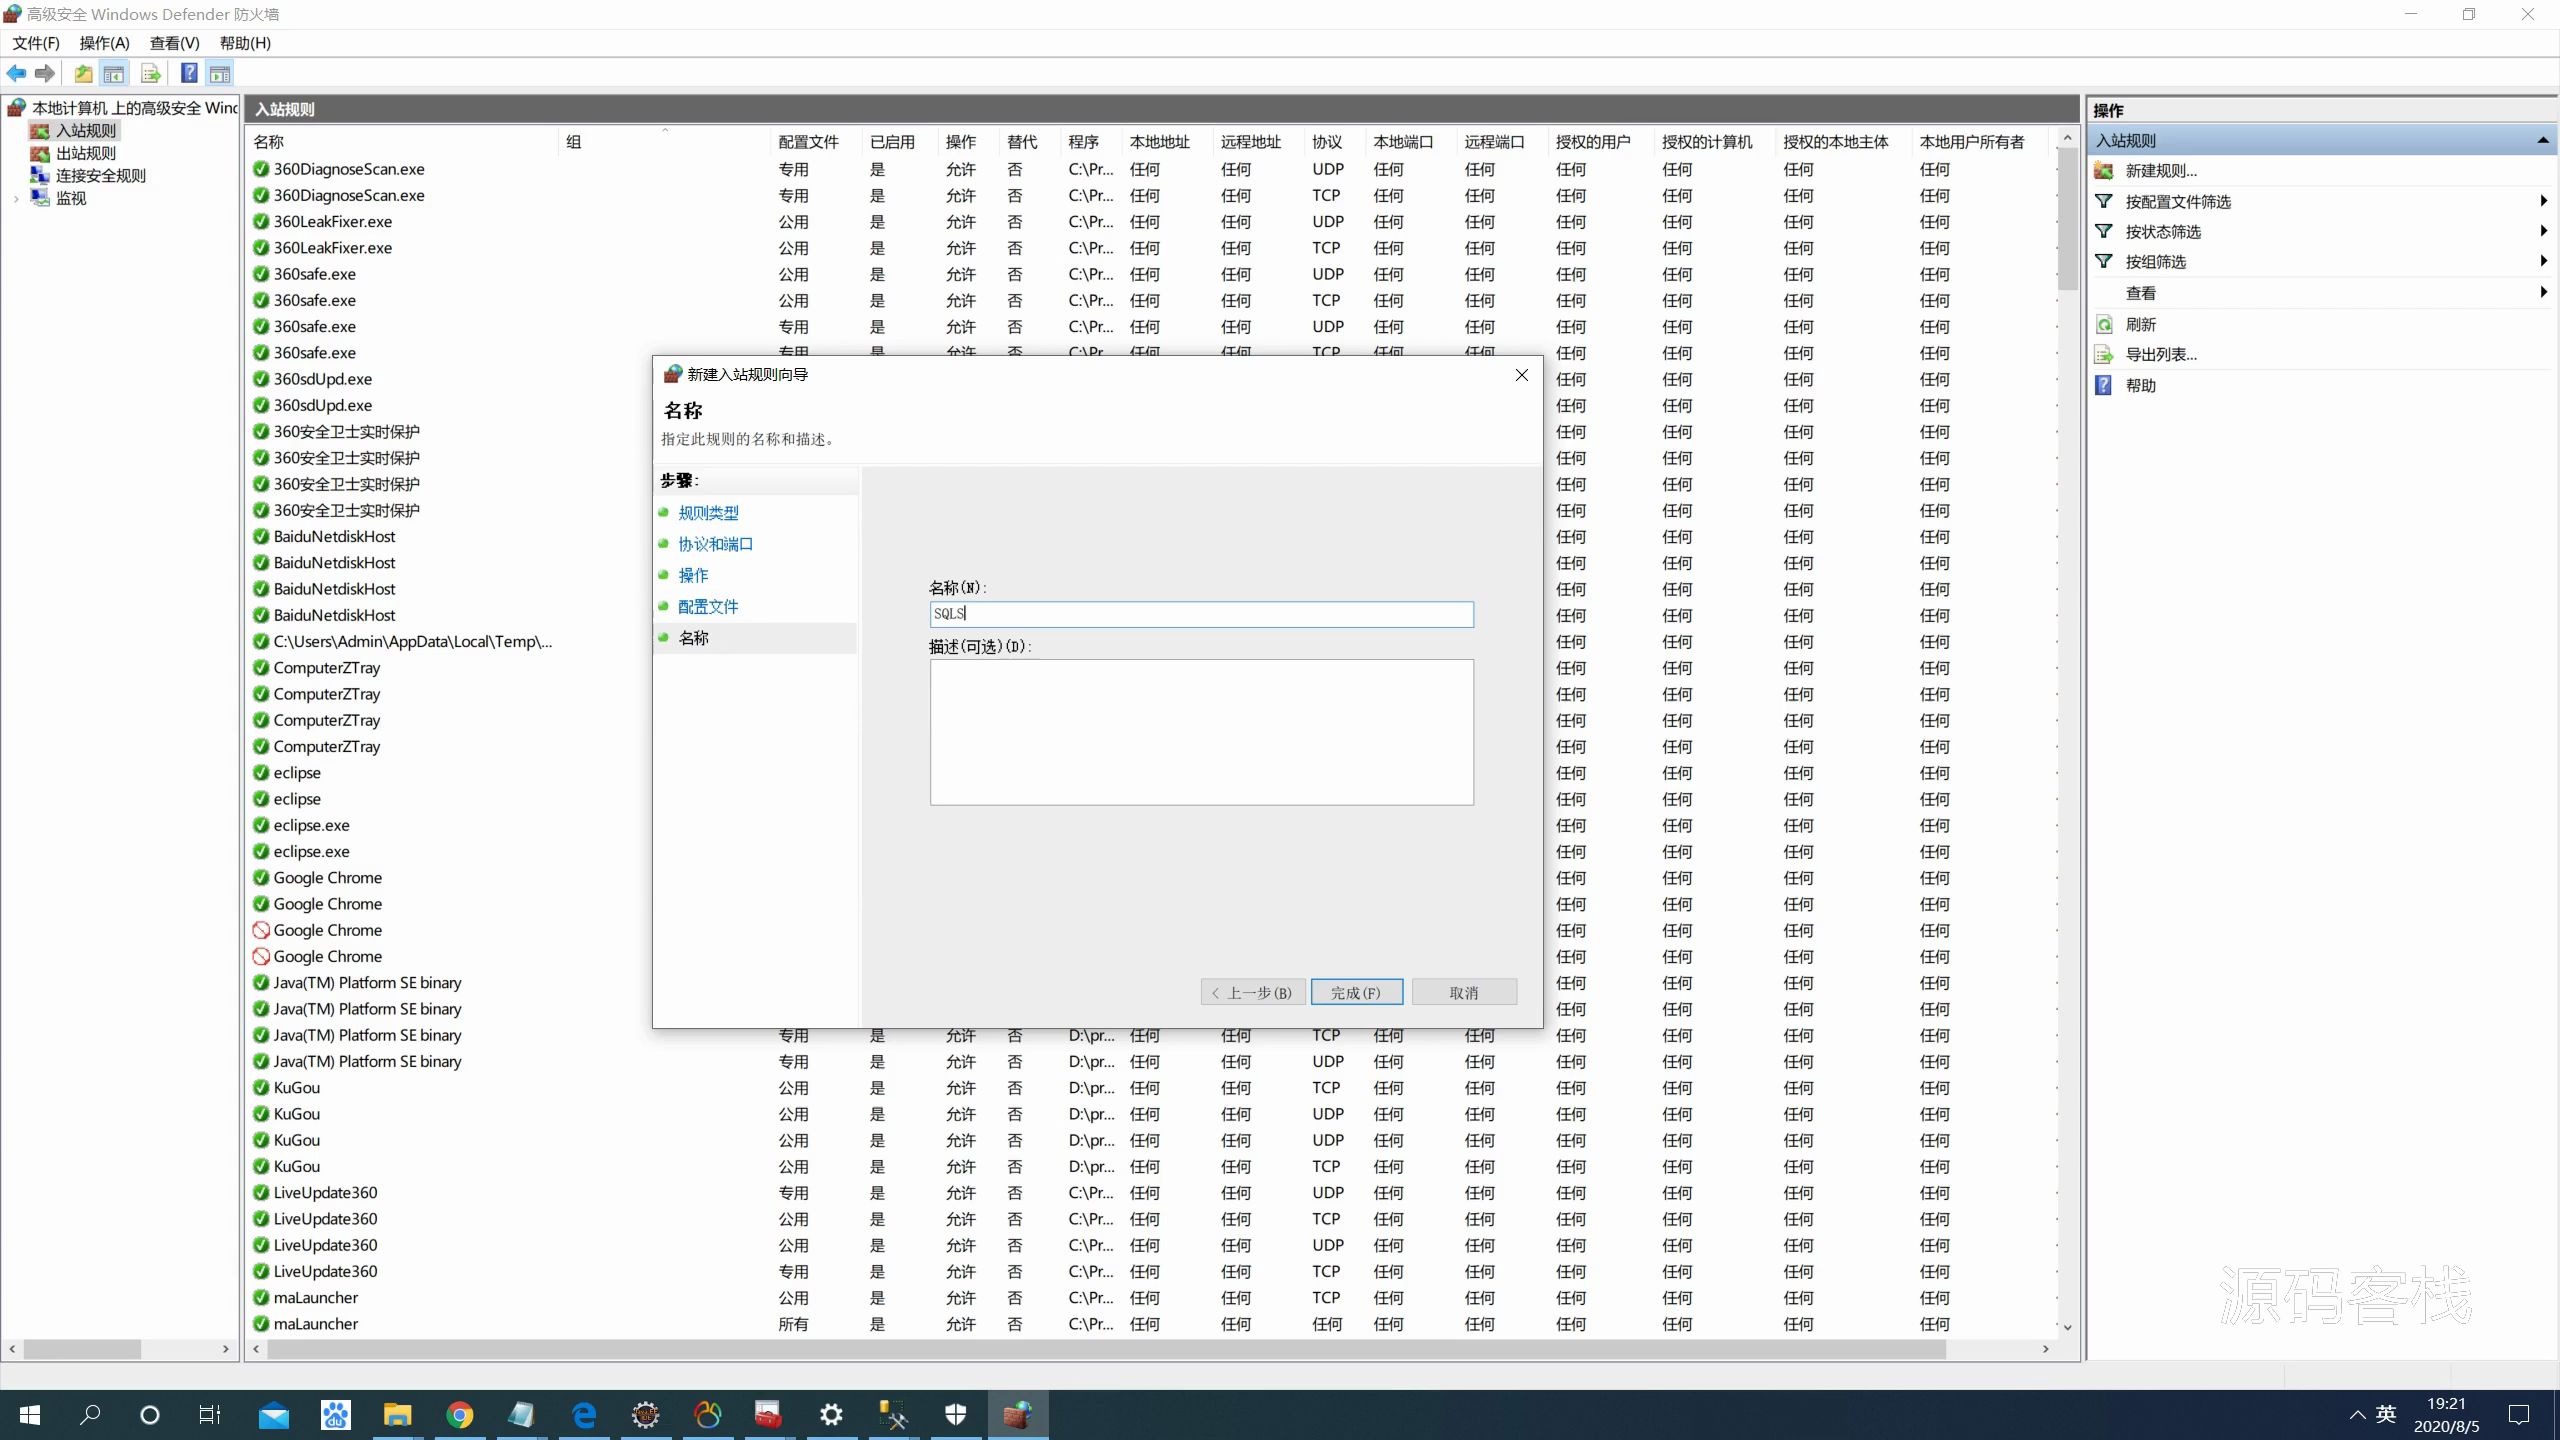Click the red toolbox icon on the taskbar
The width and height of the screenshot is (2560, 1440).
point(769,1415)
